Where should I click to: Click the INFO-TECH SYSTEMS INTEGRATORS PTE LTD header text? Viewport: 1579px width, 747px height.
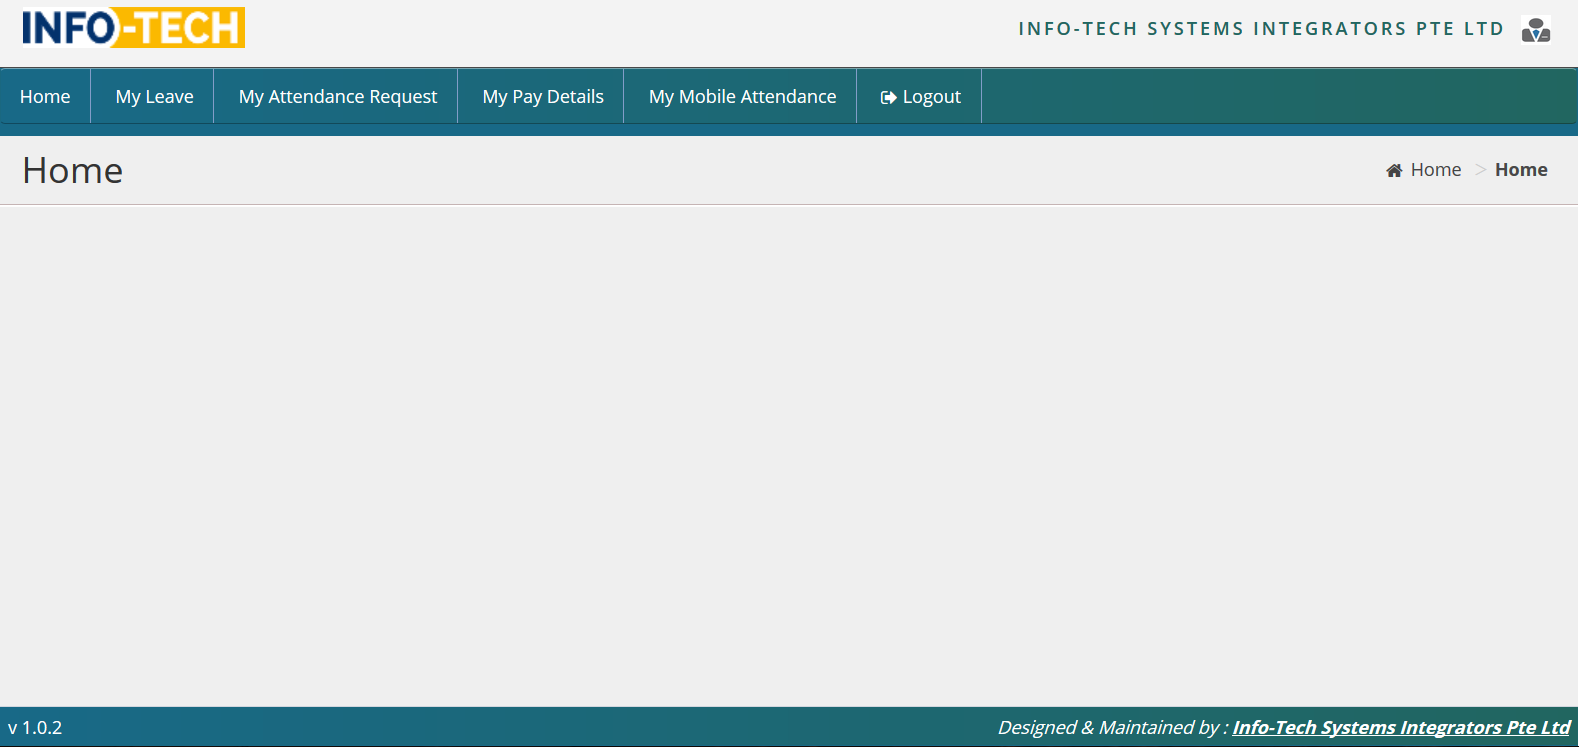pyautogui.click(x=1260, y=29)
